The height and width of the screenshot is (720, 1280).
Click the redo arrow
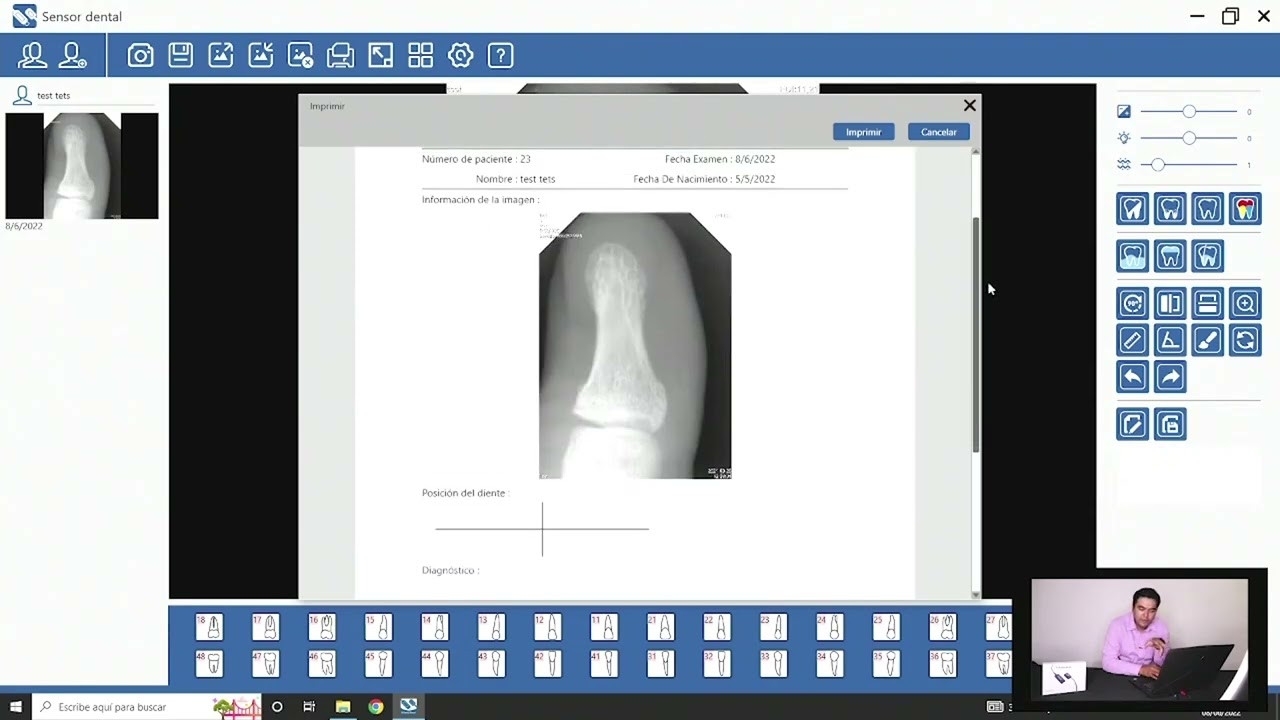point(1170,377)
